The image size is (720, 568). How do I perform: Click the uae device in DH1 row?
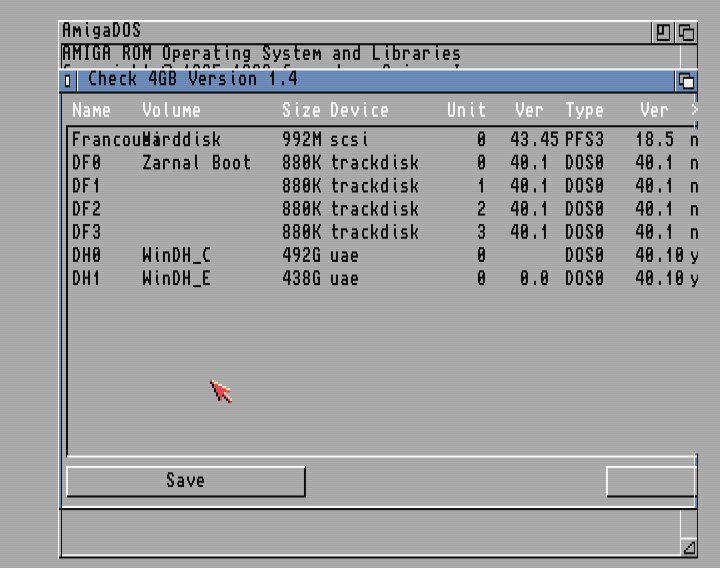pos(344,278)
